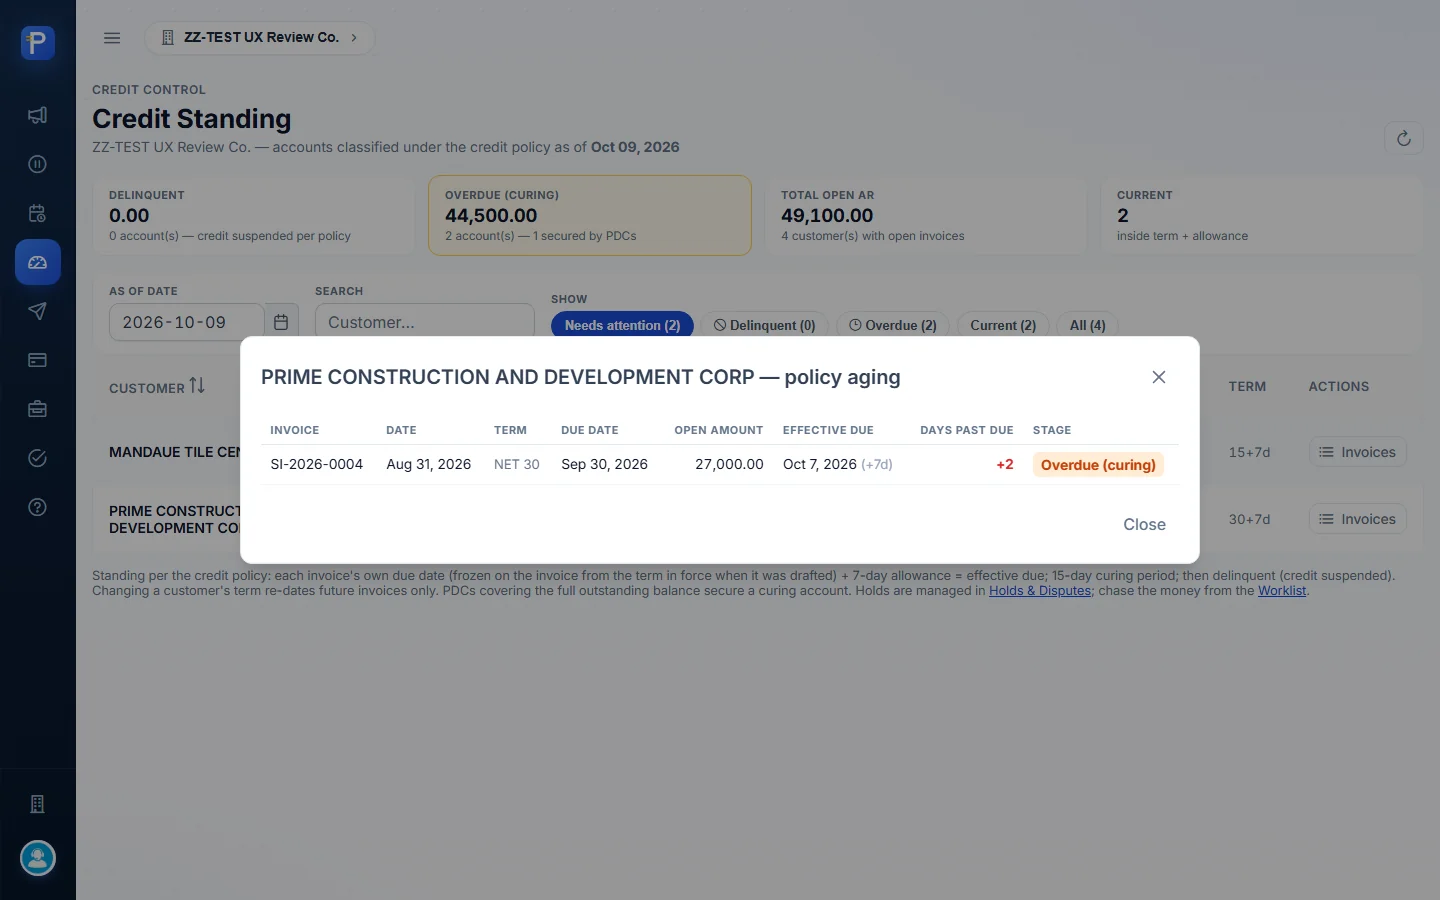Click the Customer search field
This screenshot has height=900, width=1440.
click(425, 322)
